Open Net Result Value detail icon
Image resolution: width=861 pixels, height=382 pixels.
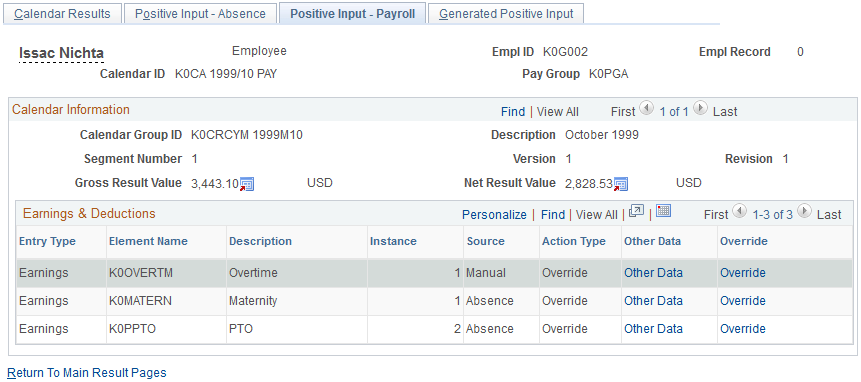(x=620, y=184)
